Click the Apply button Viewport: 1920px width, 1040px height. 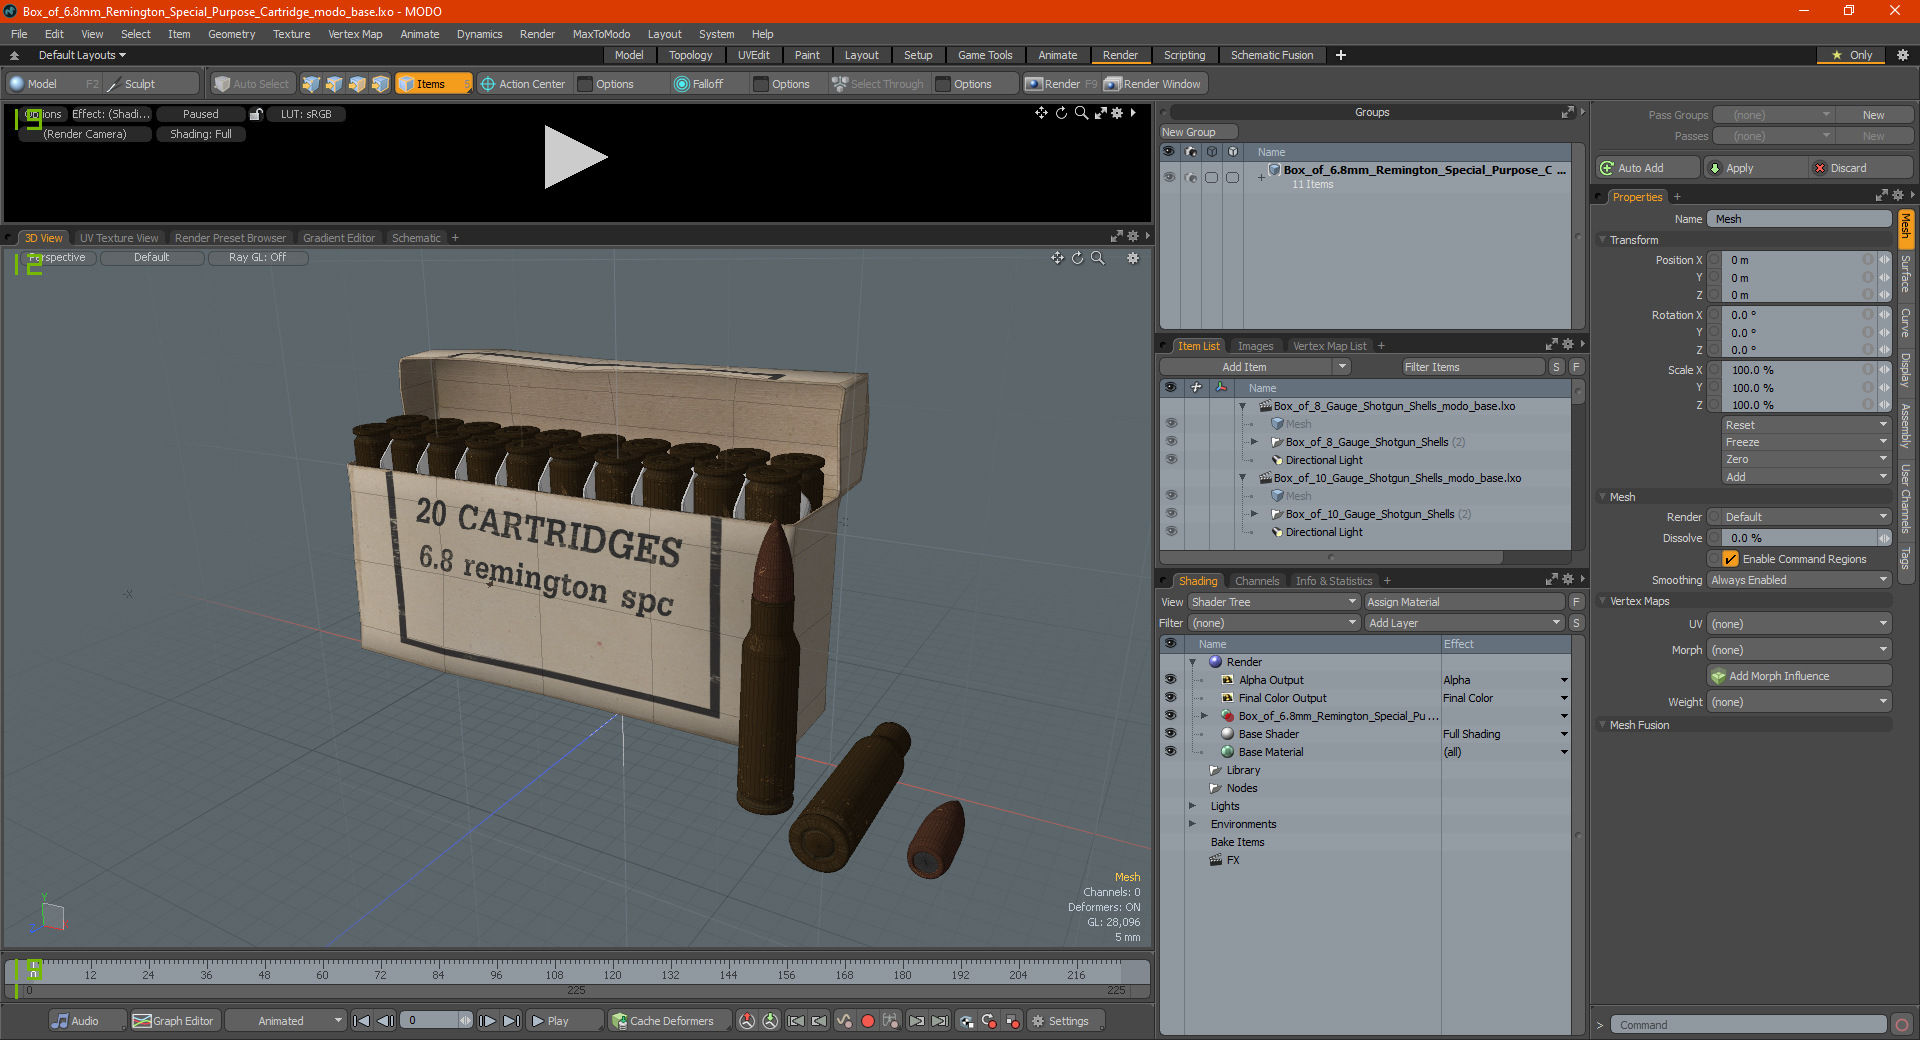(x=1756, y=168)
